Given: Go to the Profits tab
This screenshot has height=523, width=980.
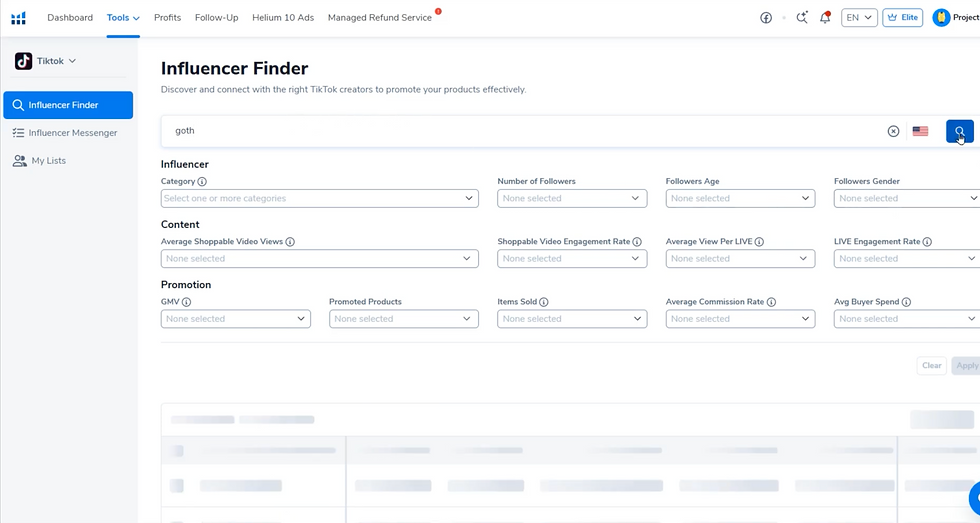Looking at the screenshot, I should (167, 18).
